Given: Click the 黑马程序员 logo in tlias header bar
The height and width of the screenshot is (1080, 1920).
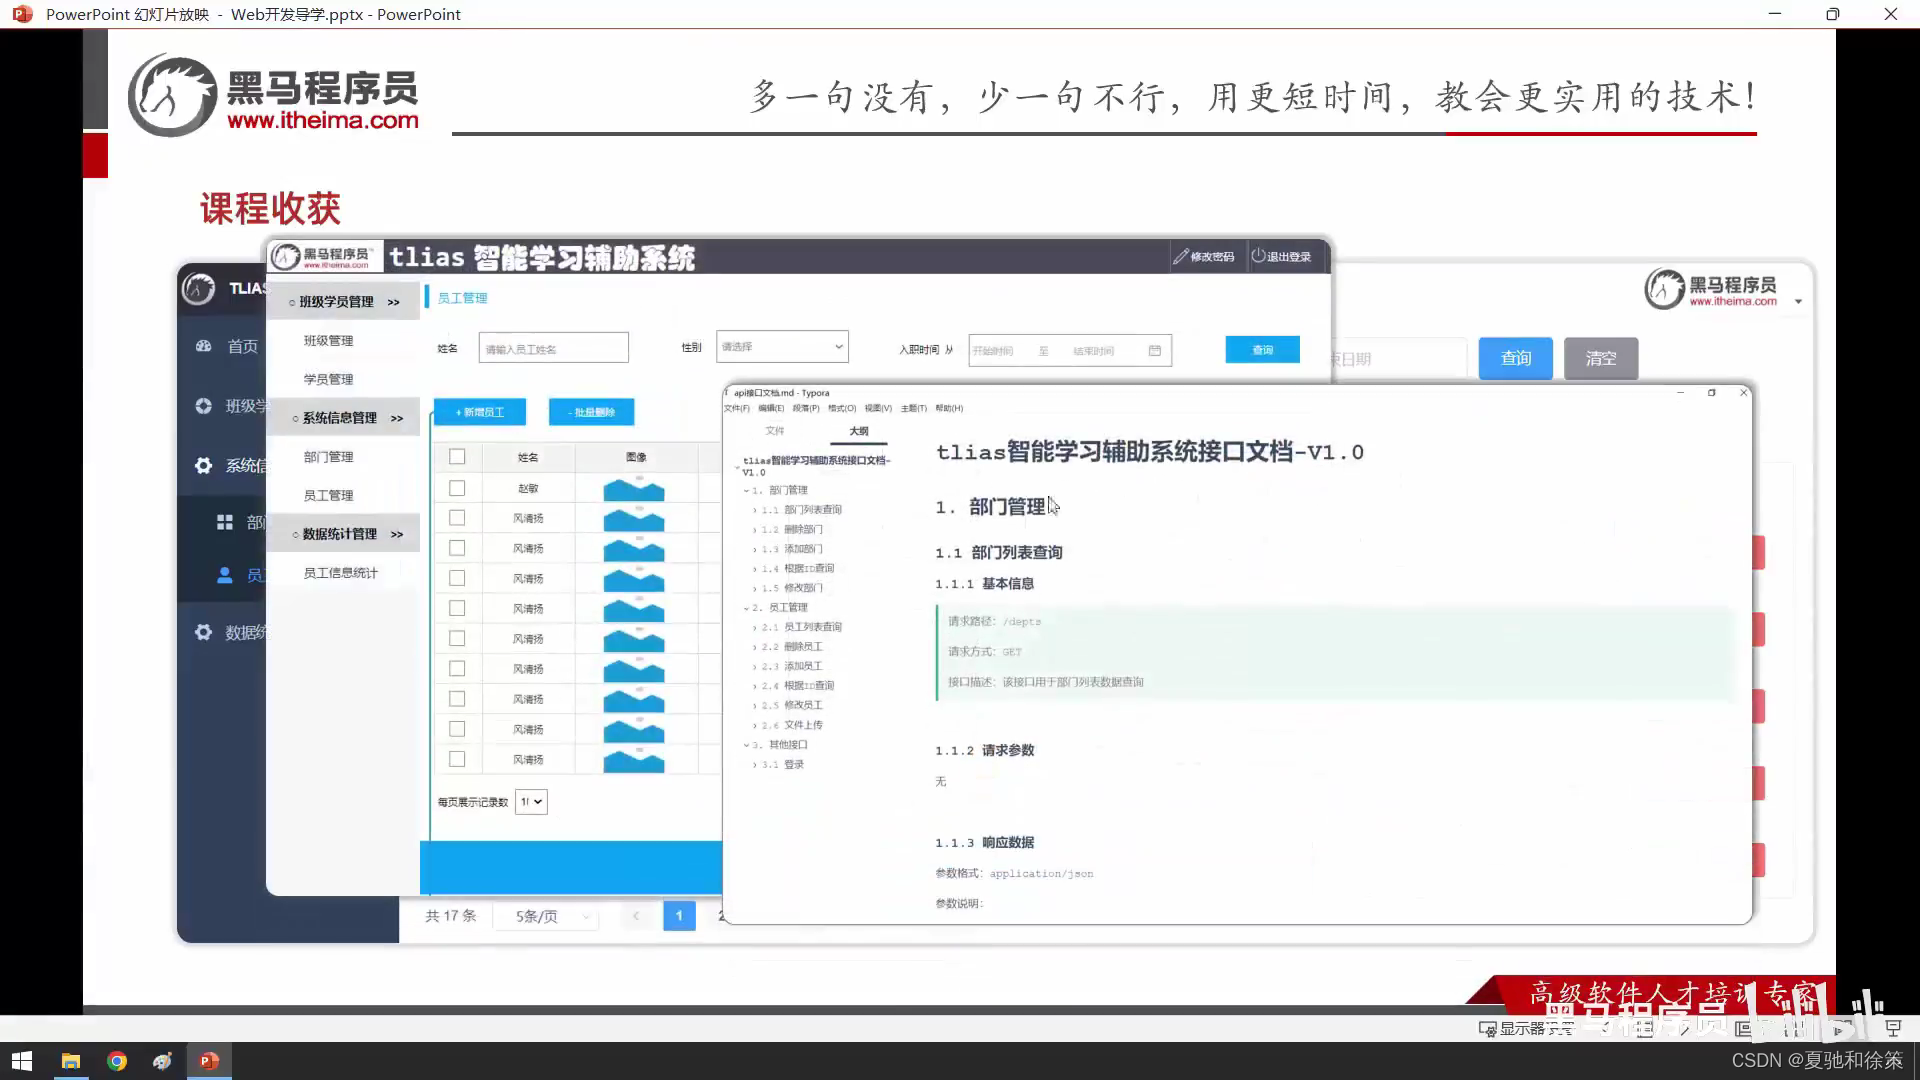Looking at the screenshot, I should click(x=325, y=257).
